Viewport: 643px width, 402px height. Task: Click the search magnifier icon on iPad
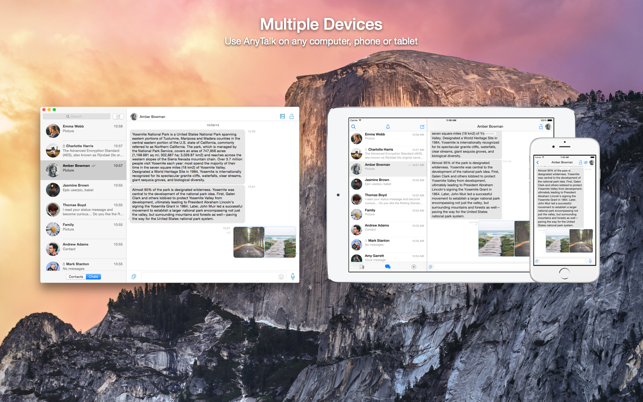coord(353,127)
